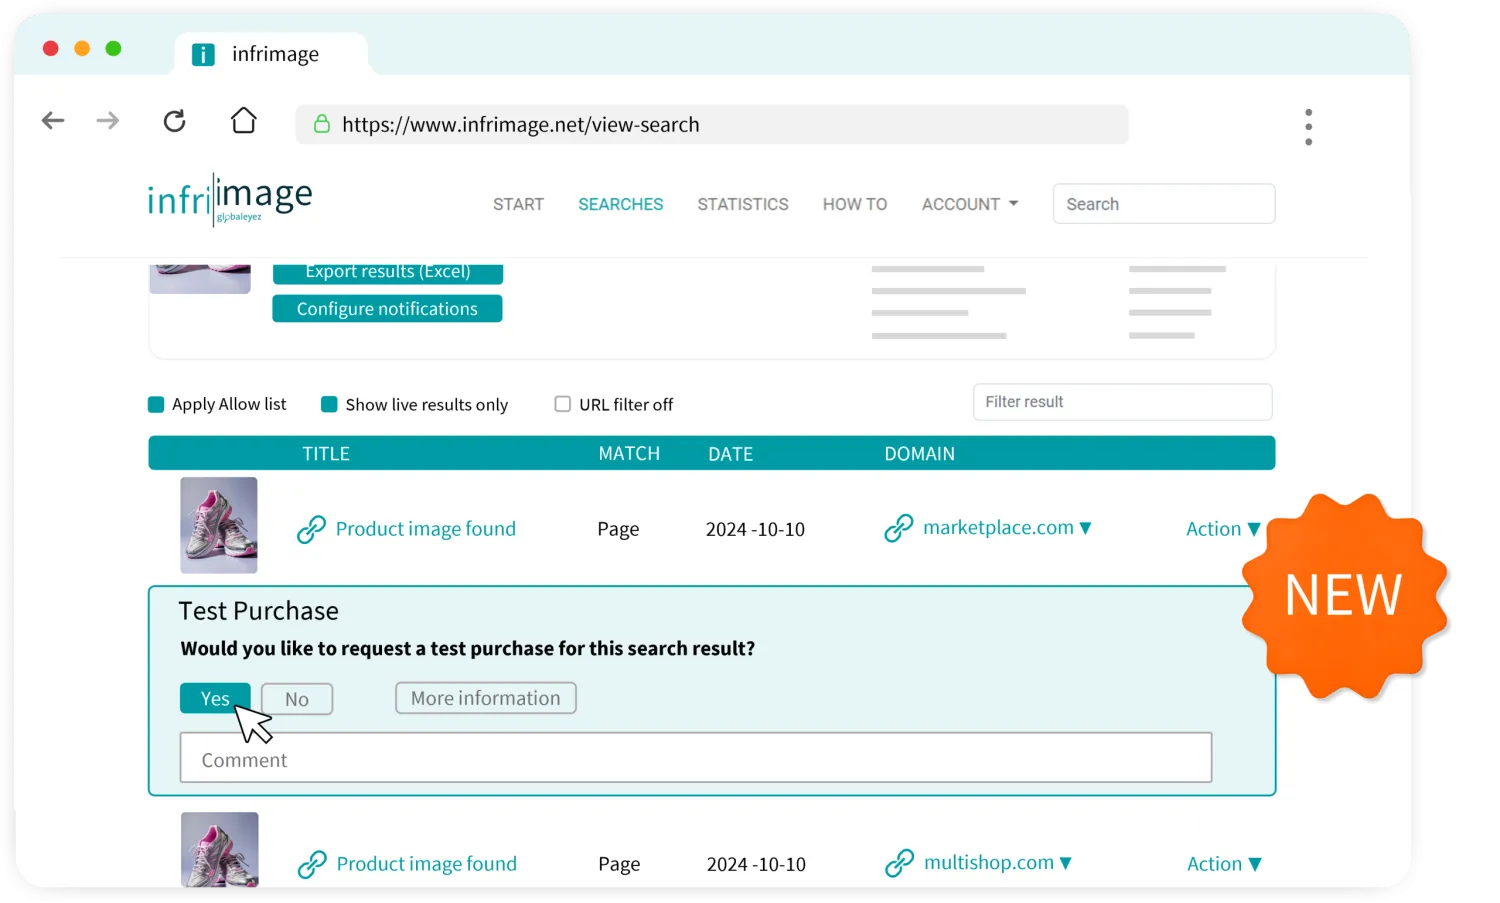Toggle Show live results only checkbox

(329, 404)
